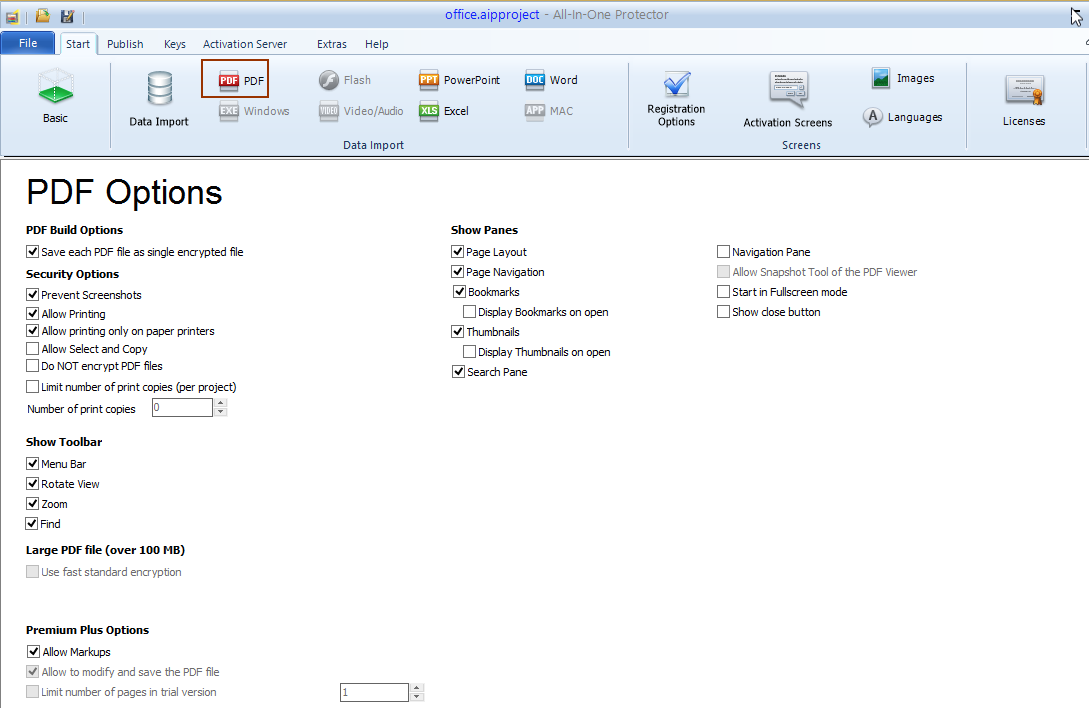Select the Word import icon

534,81
